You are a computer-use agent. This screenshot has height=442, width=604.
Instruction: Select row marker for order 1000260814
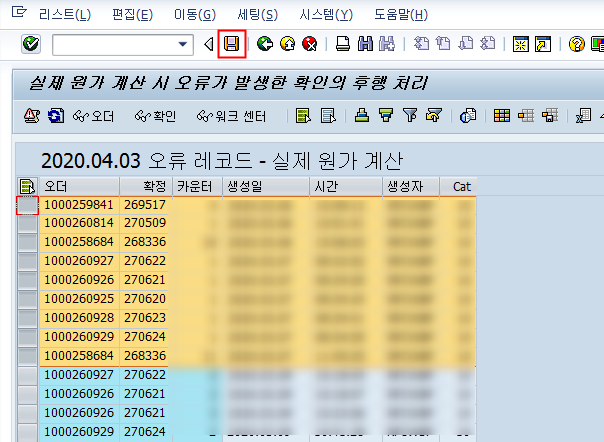[28, 224]
